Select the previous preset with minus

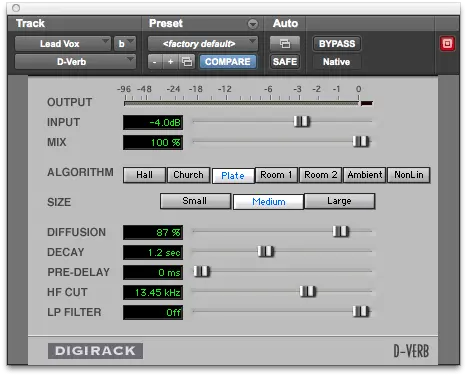coord(155,62)
